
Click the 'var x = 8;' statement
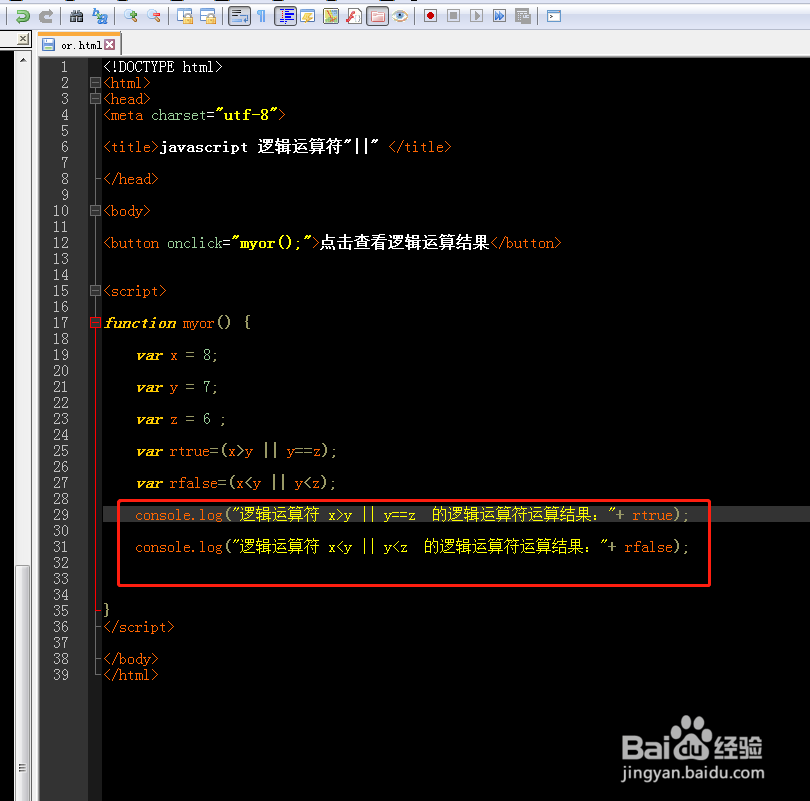coord(177,355)
